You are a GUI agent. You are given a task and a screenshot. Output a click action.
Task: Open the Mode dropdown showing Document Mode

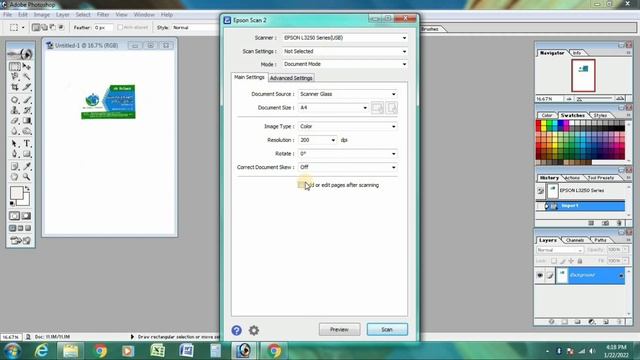click(x=345, y=64)
